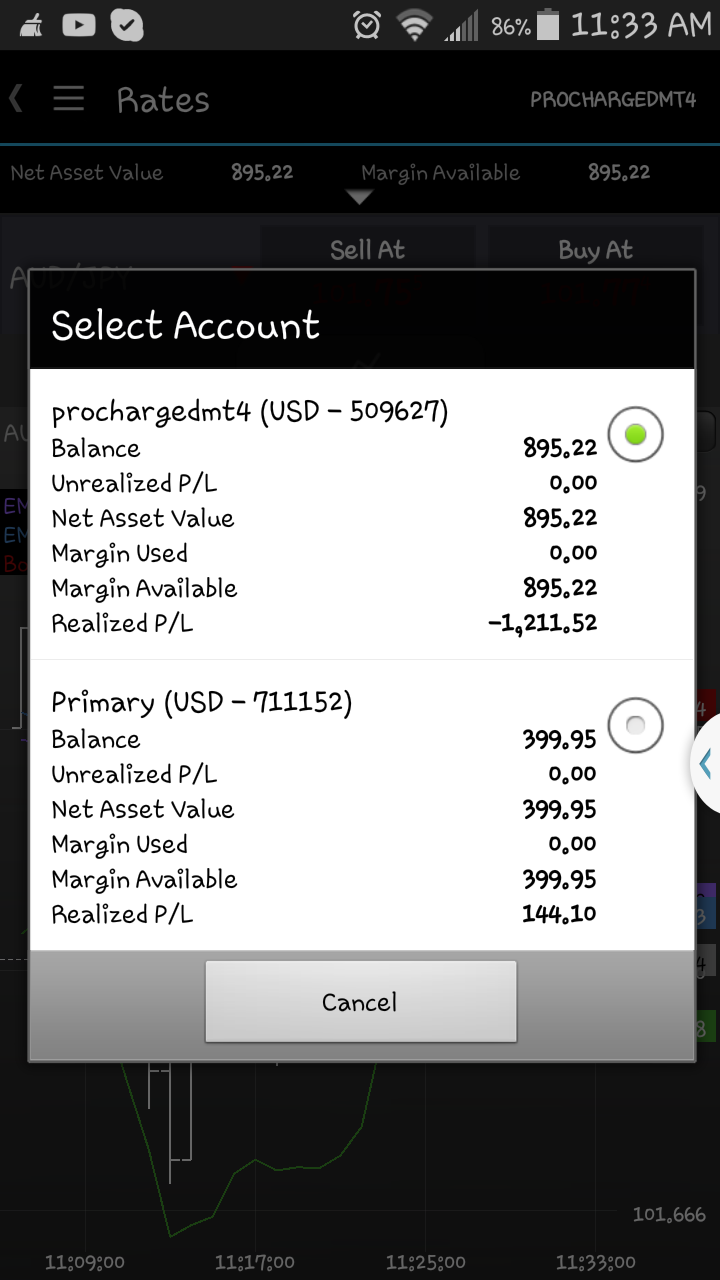Tap the PROCHARGEDMT4 account name in header
Screen dimensions: 720x1280
tap(612, 100)
